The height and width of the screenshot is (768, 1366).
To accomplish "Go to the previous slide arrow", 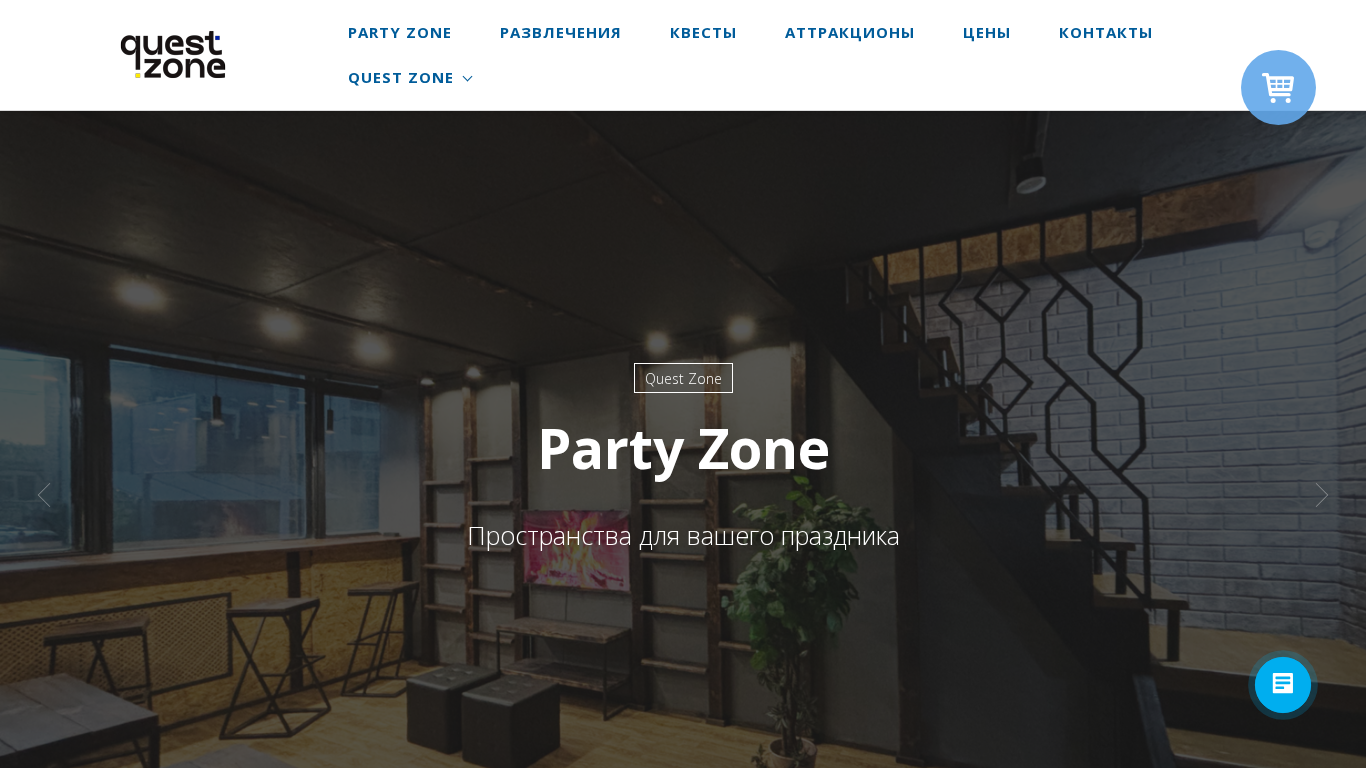I will point(44,495).
